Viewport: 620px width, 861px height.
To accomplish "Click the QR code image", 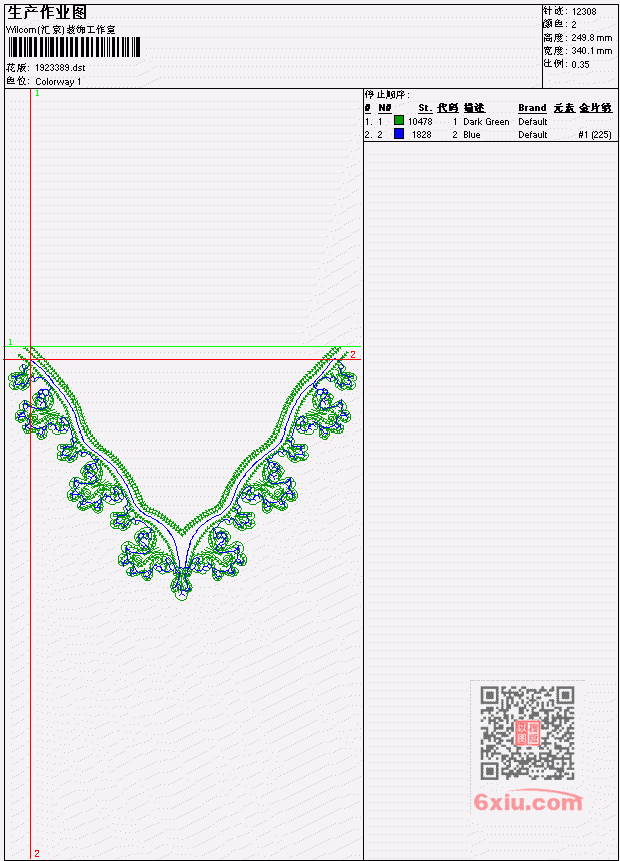I will 527,733.
